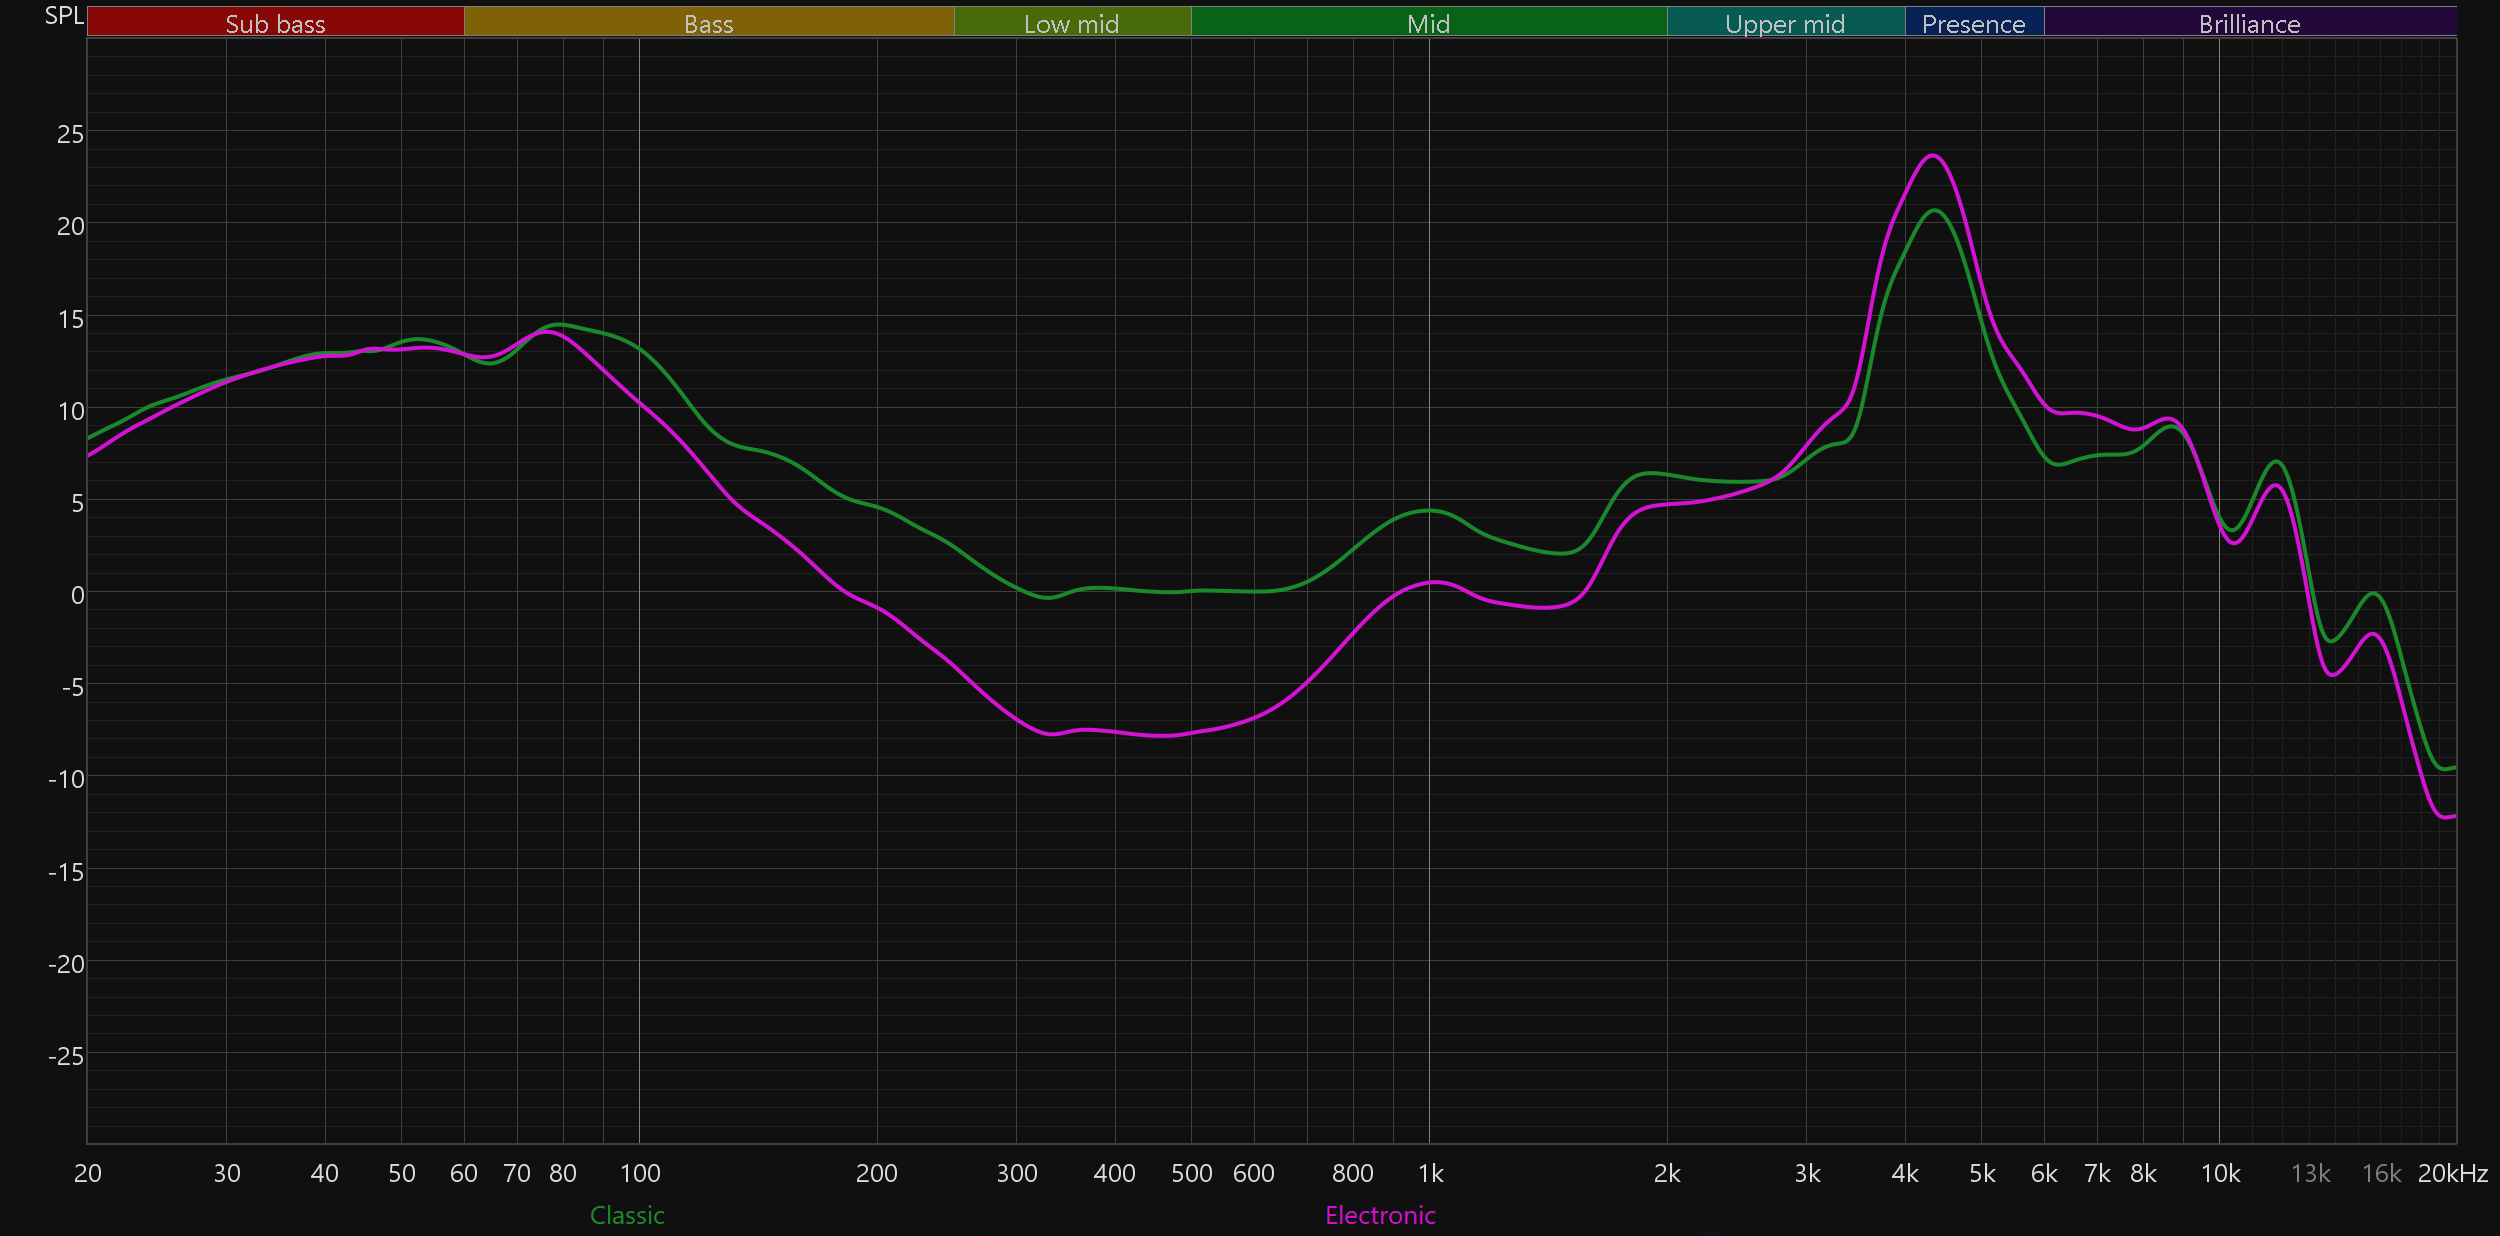The width and height of the screenshot is (2500, 1236).
Task: Click the Brilliance band header
Action: [2249, 23]
